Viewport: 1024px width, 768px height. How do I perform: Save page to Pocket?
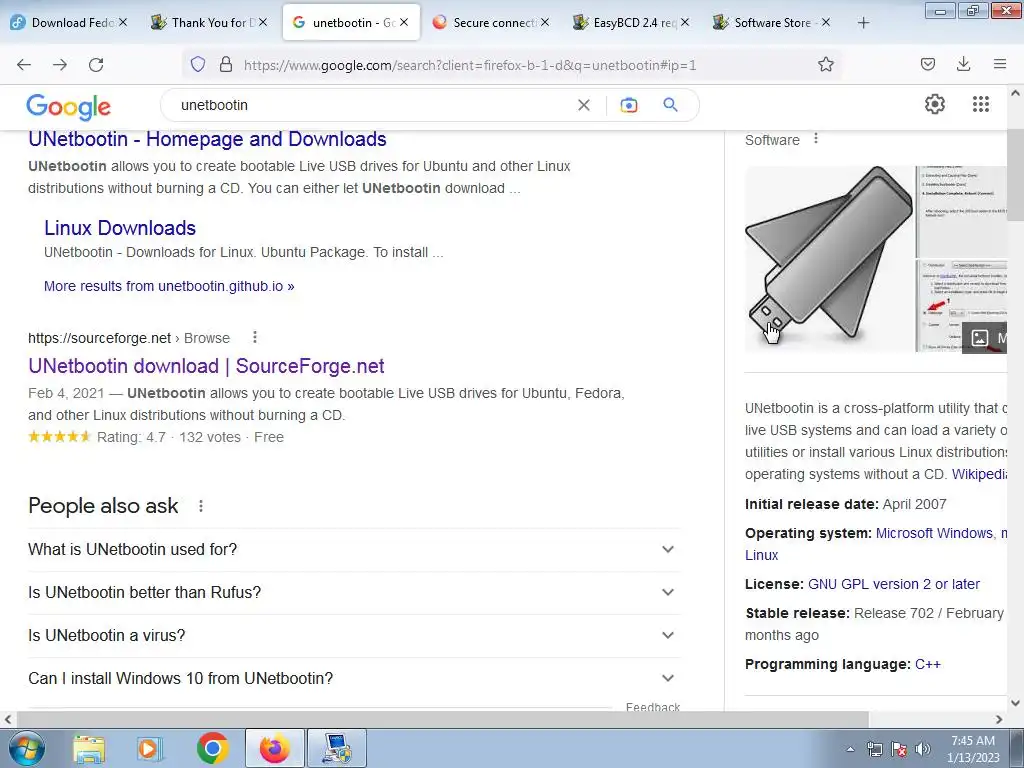[927, 64]
